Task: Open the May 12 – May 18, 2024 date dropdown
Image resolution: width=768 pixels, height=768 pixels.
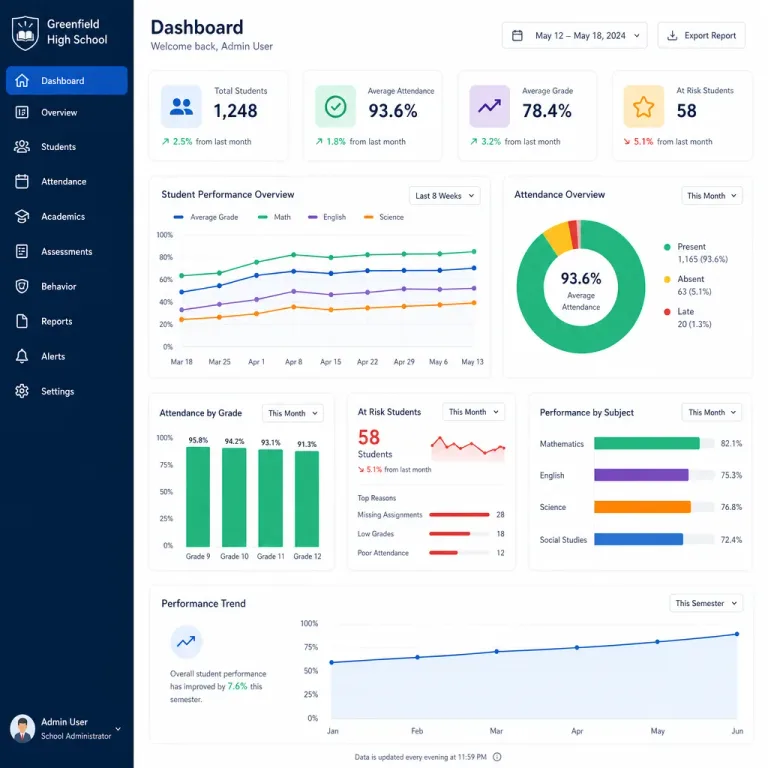Action: tap(575, 35)
